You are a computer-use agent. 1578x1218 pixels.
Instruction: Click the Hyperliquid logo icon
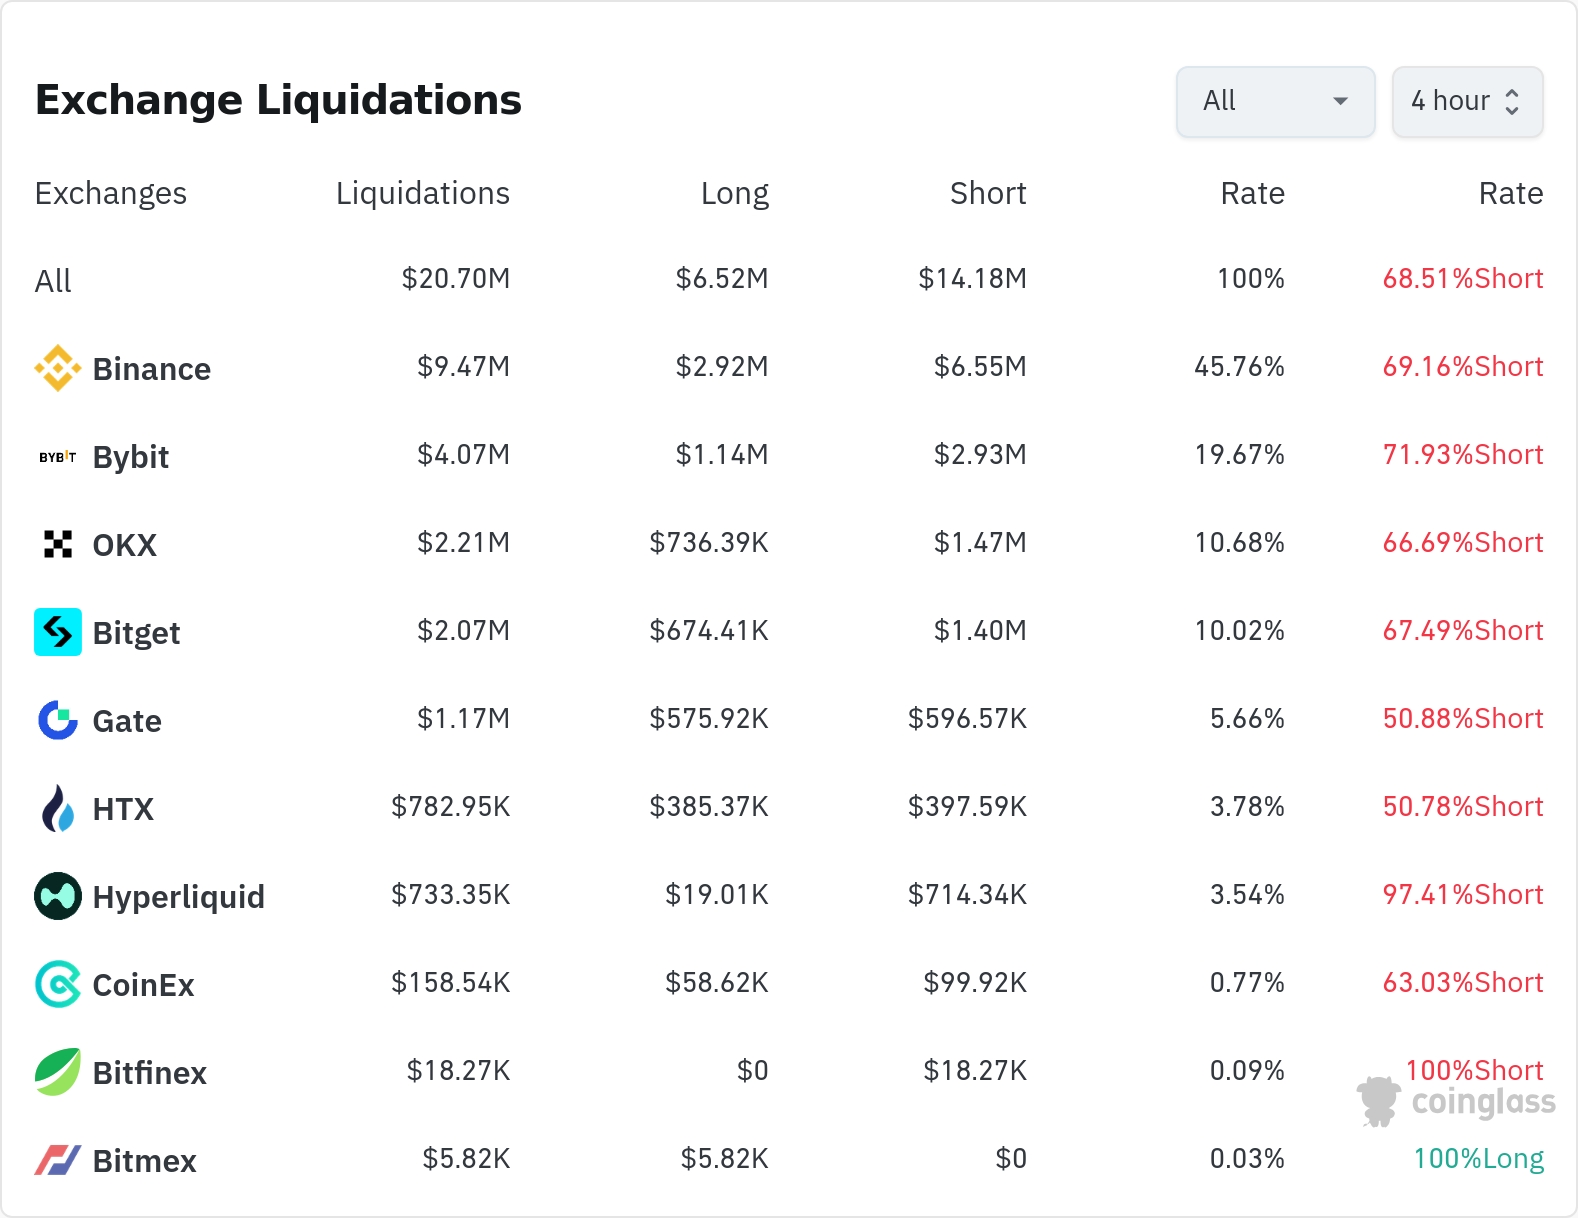click(x=58, y=896)
